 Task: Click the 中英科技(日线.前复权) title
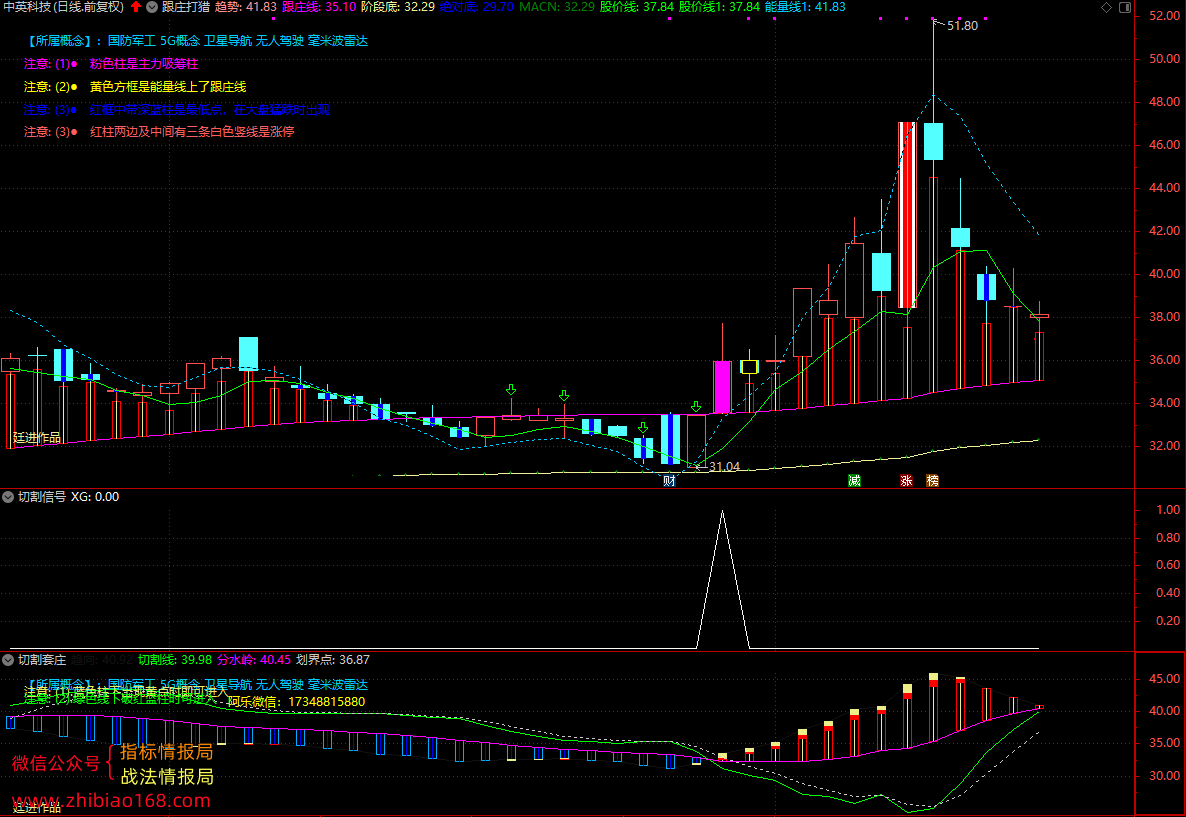tap(64, 7)
